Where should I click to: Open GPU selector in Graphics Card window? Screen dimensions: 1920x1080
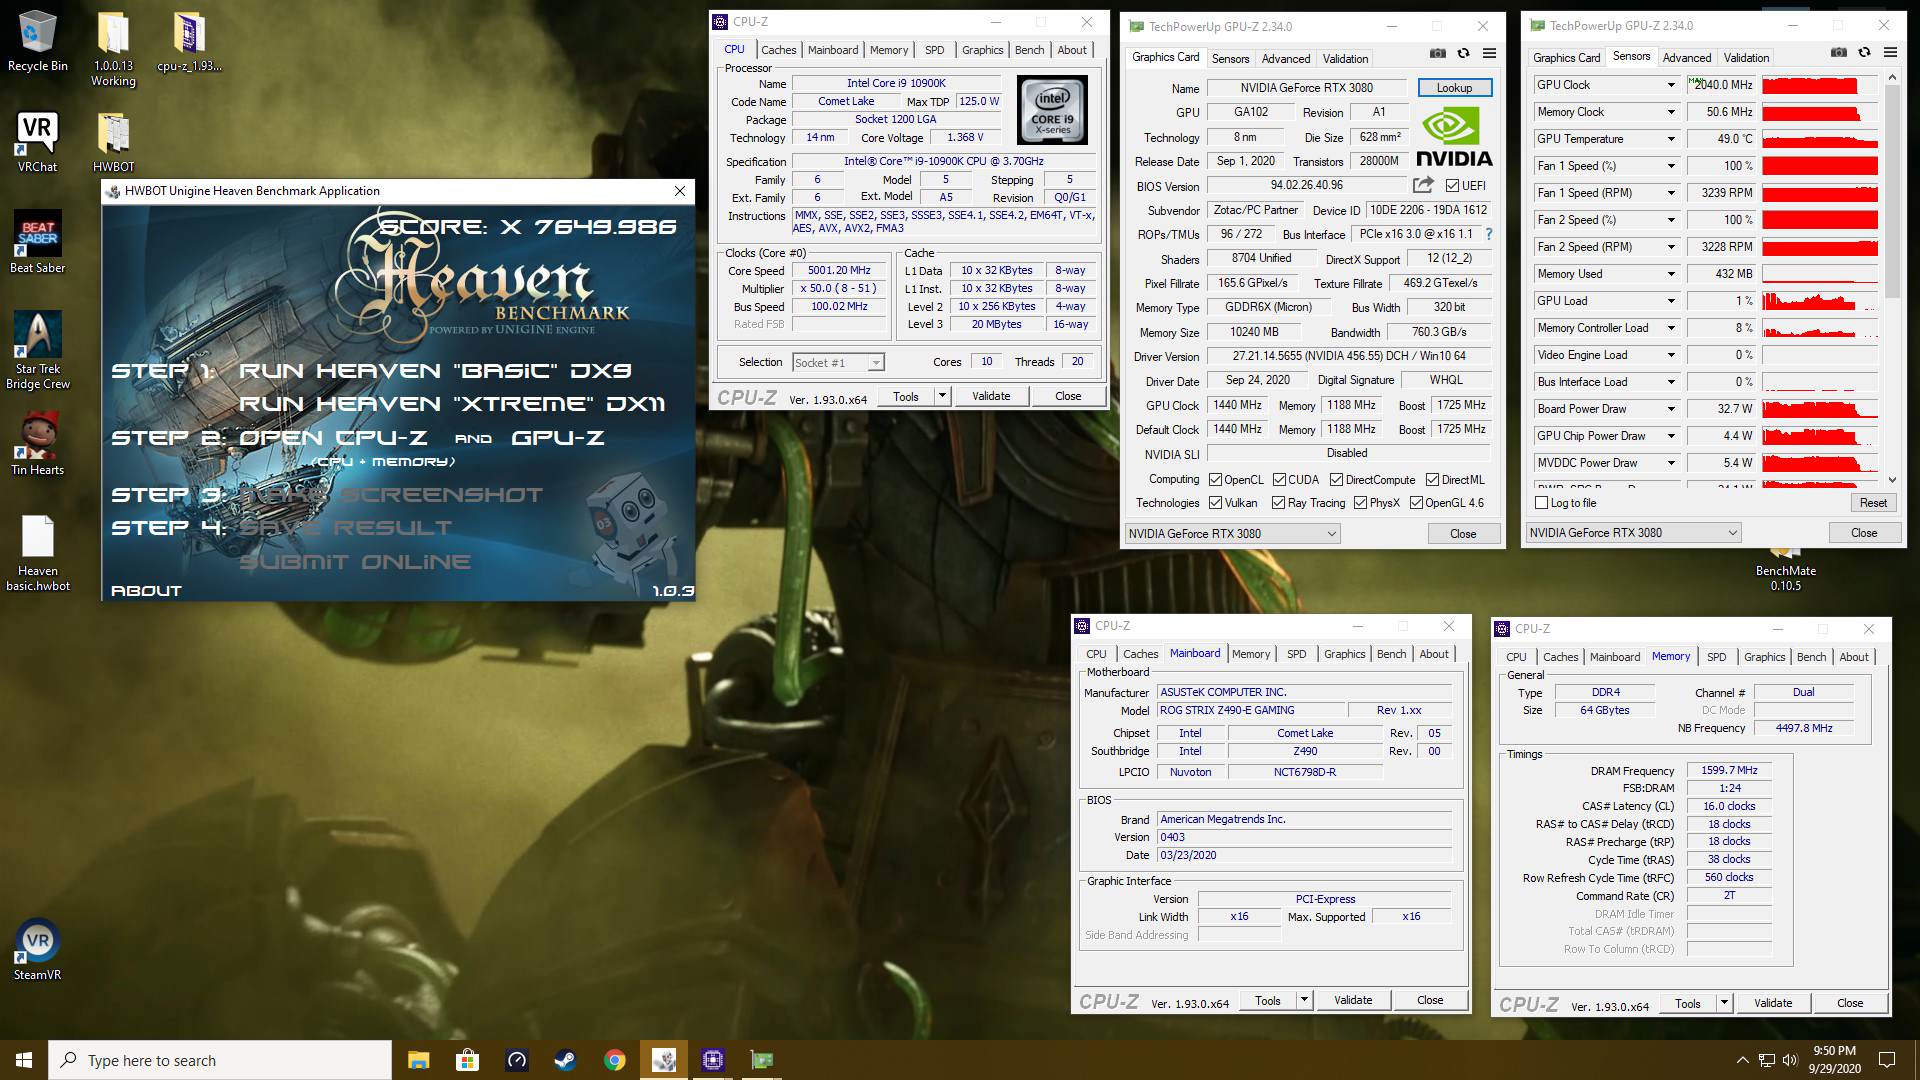(1232, 534)
